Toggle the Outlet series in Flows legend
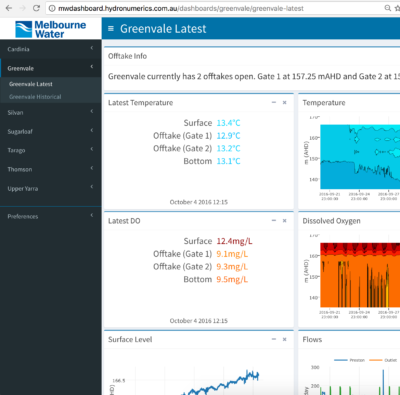 point(383,360)
